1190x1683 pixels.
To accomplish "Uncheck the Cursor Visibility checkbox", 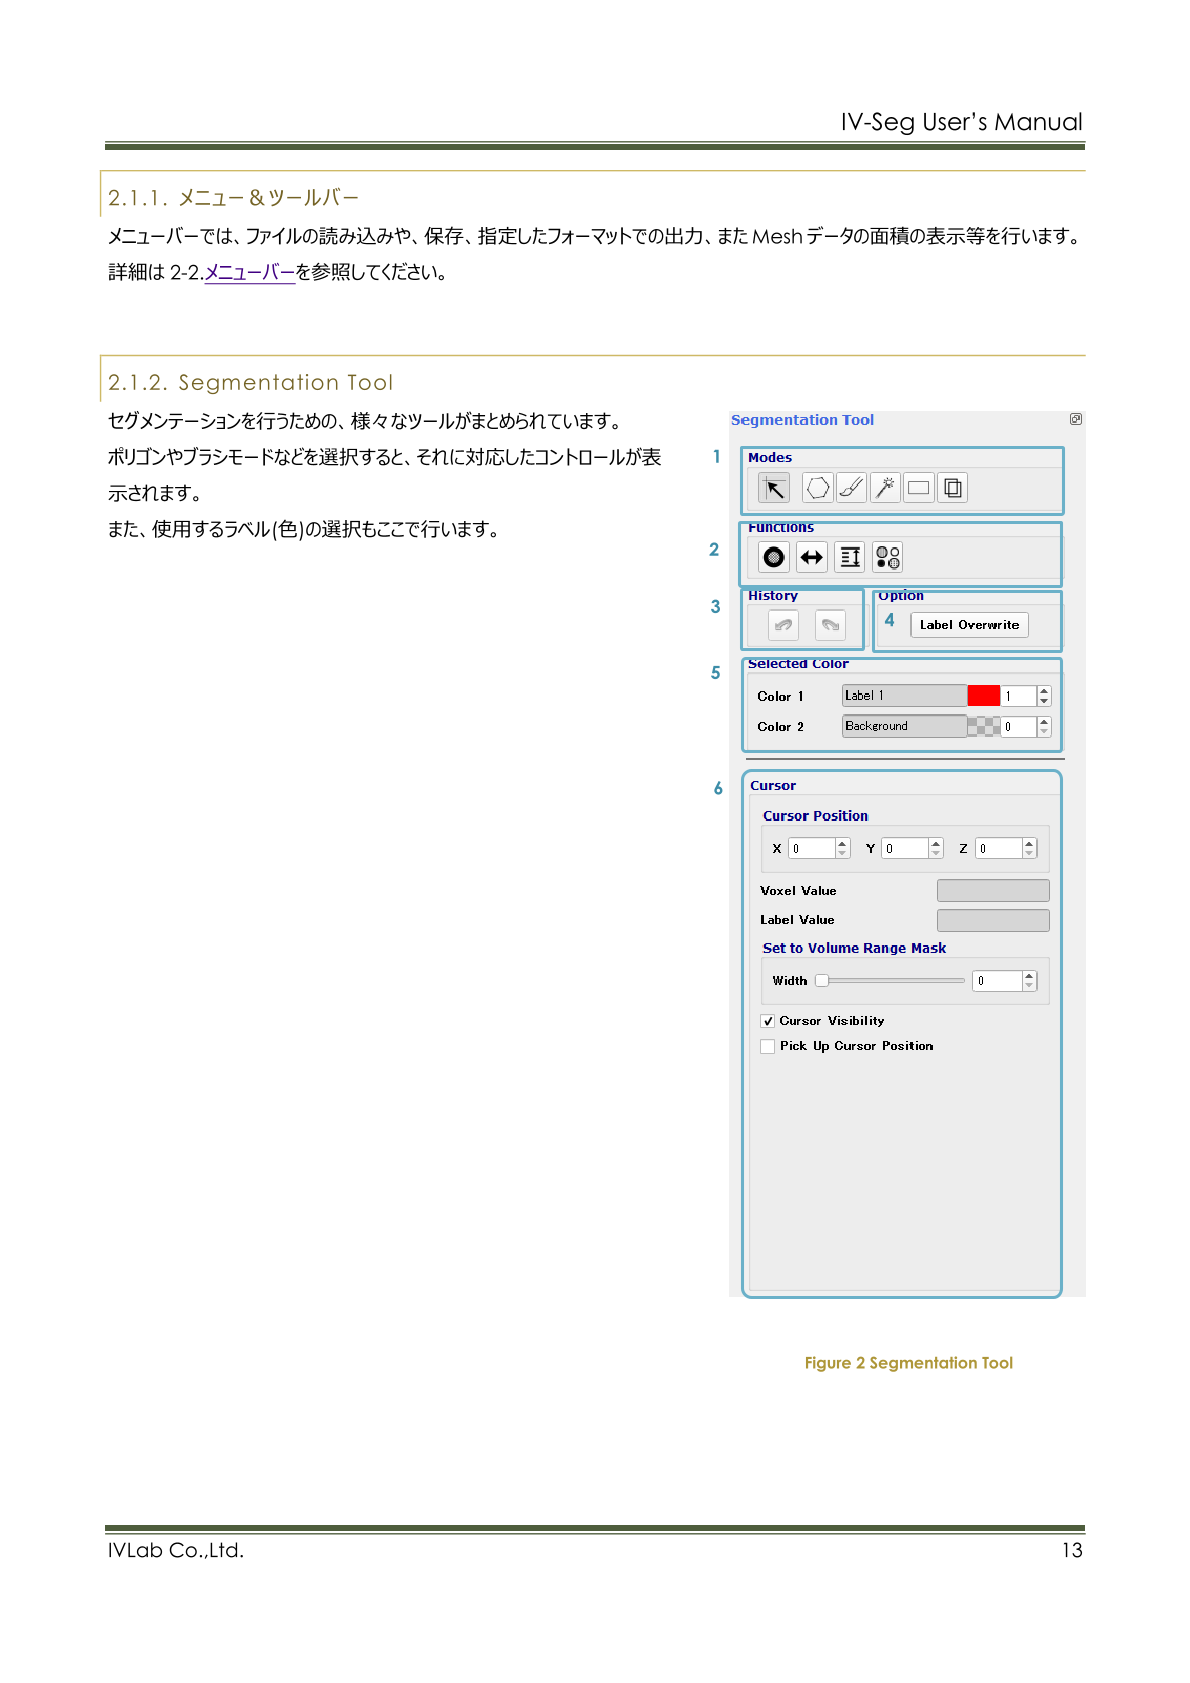I will tap(768, 1021).
